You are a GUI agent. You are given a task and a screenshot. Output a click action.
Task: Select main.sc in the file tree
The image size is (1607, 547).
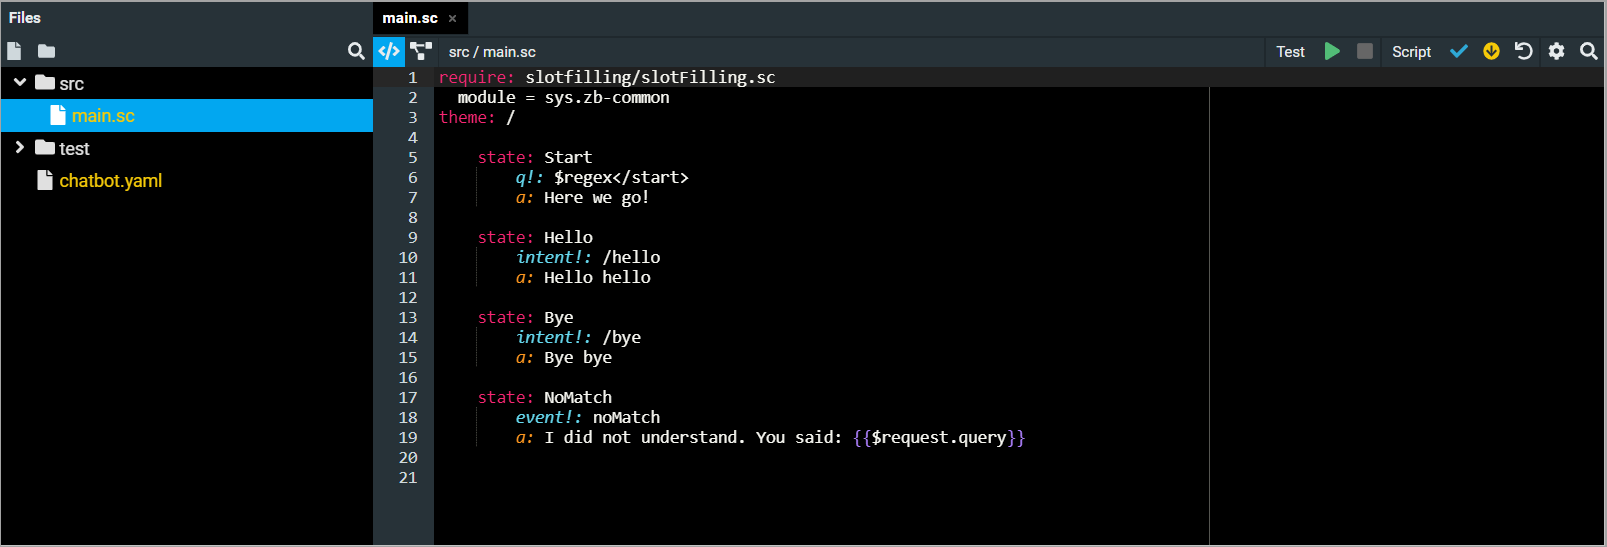click(x=103, y=116)
